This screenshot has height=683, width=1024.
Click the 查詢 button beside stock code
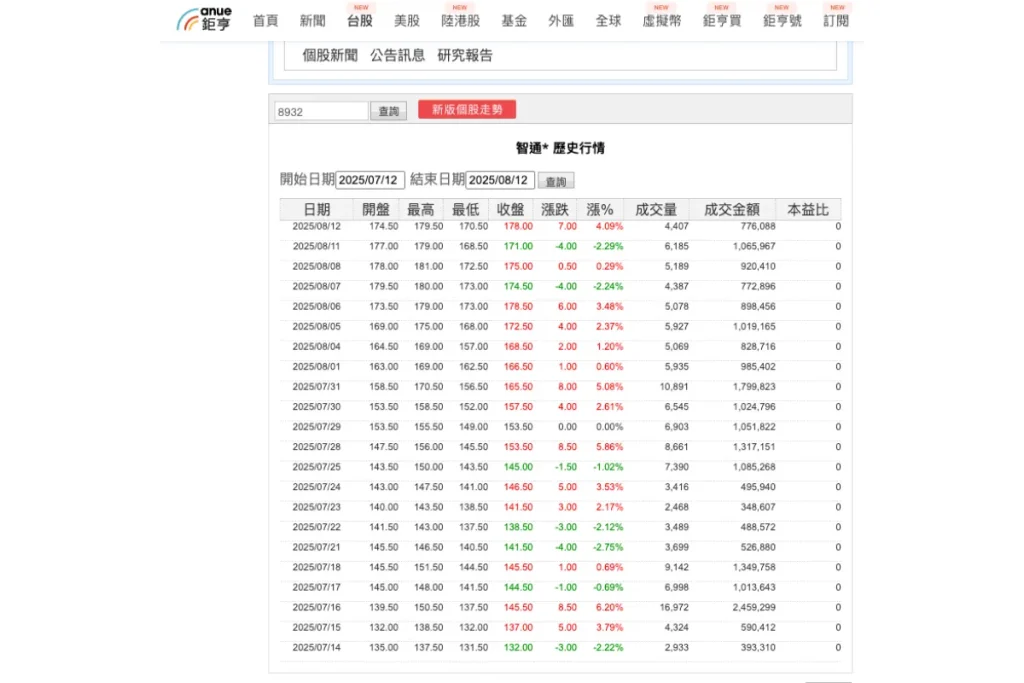click(389, 112)
